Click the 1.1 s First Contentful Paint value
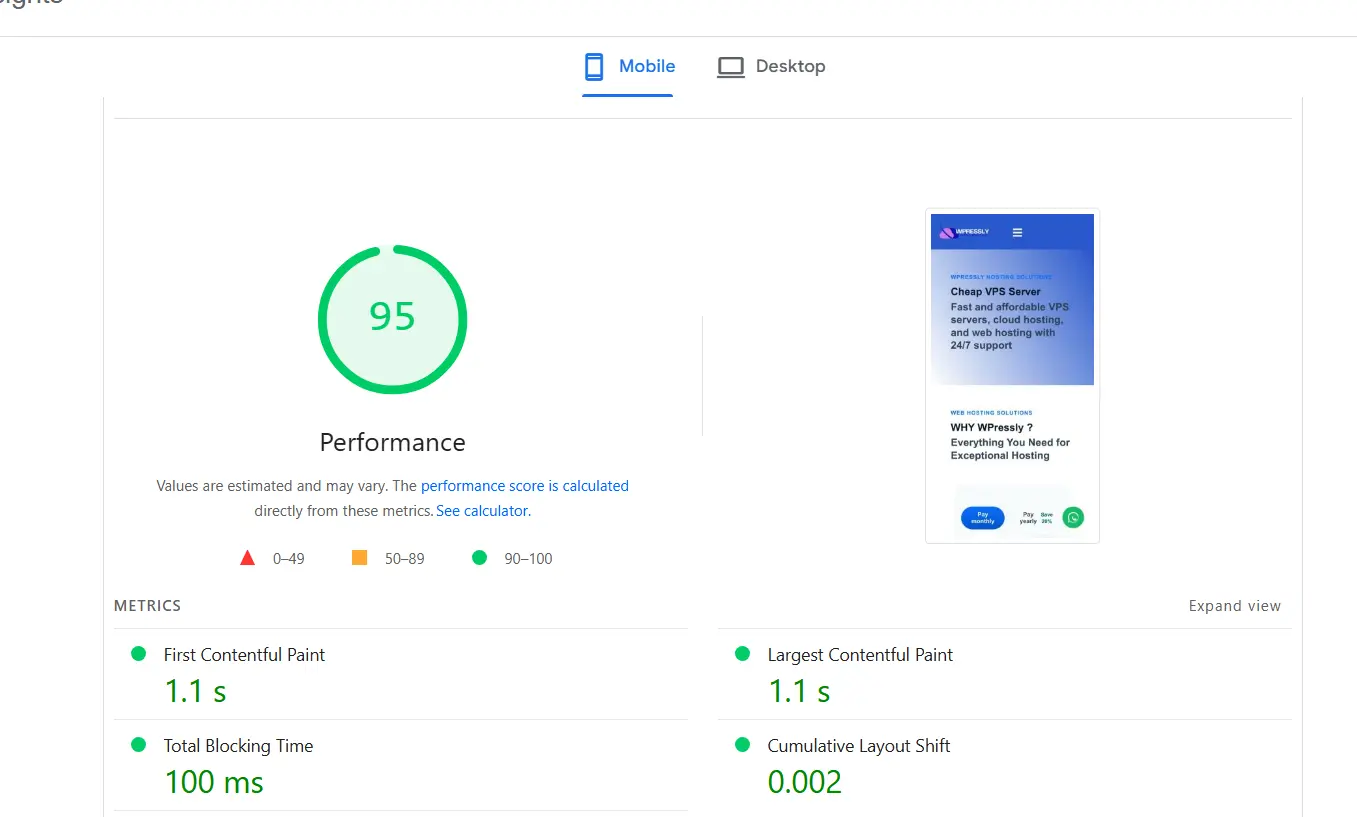The width and height of the screenshot is (1357, 817). click(195, 690)
